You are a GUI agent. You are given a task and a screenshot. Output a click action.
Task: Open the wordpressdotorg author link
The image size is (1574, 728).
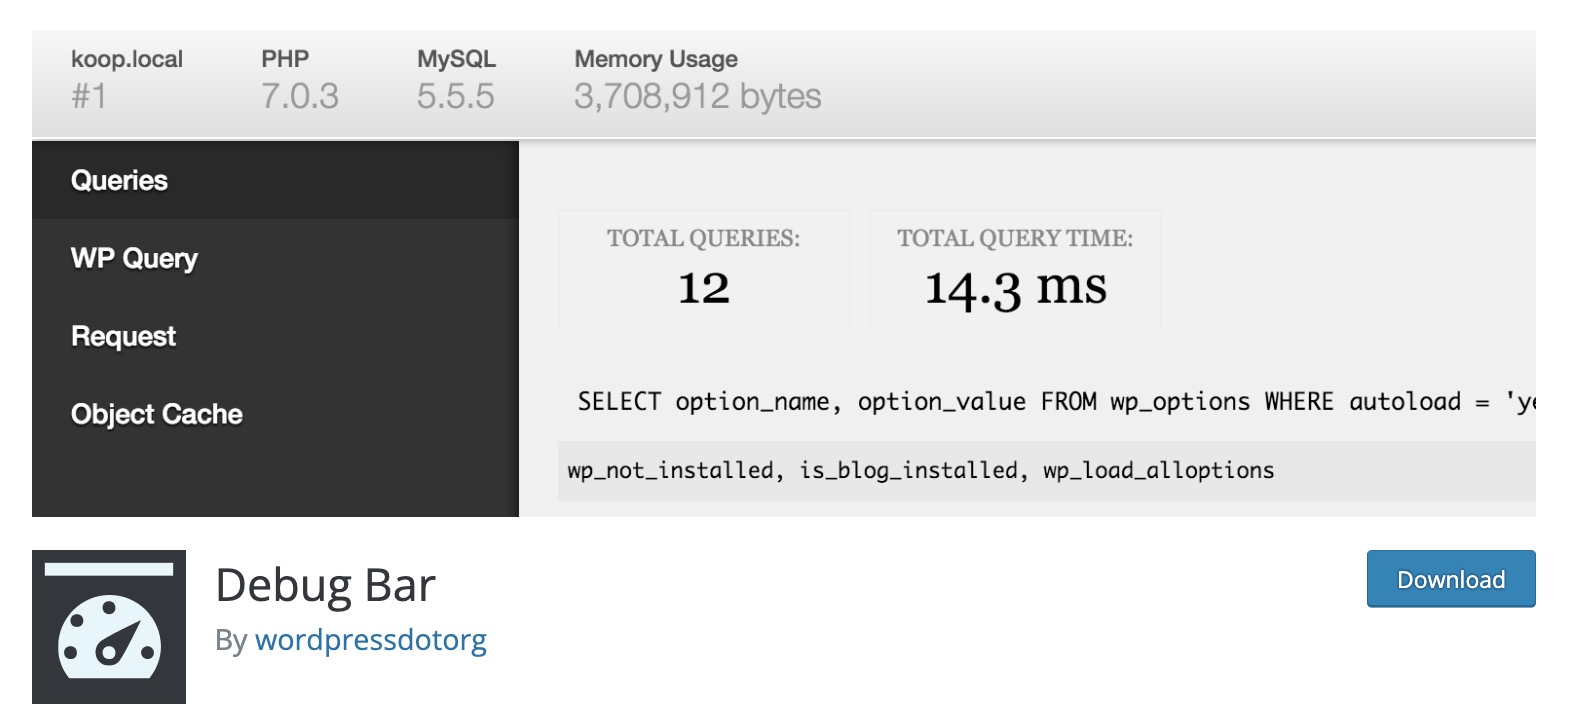pyautogui.click(x=371, y=640)
